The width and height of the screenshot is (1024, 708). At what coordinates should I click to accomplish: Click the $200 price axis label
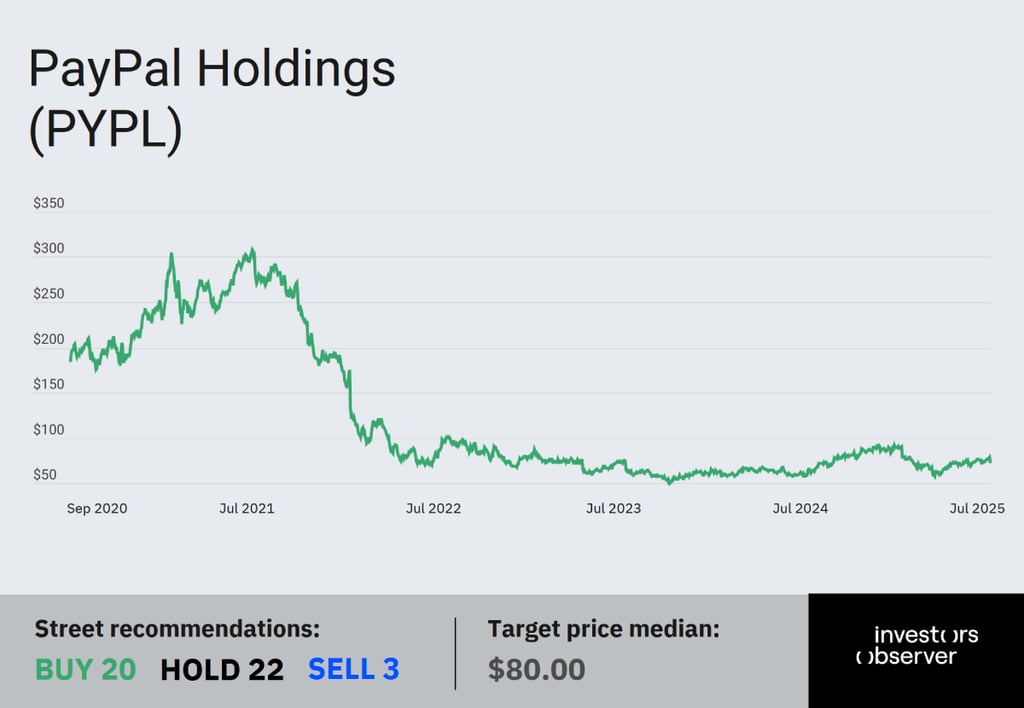(x=49, y=340)
